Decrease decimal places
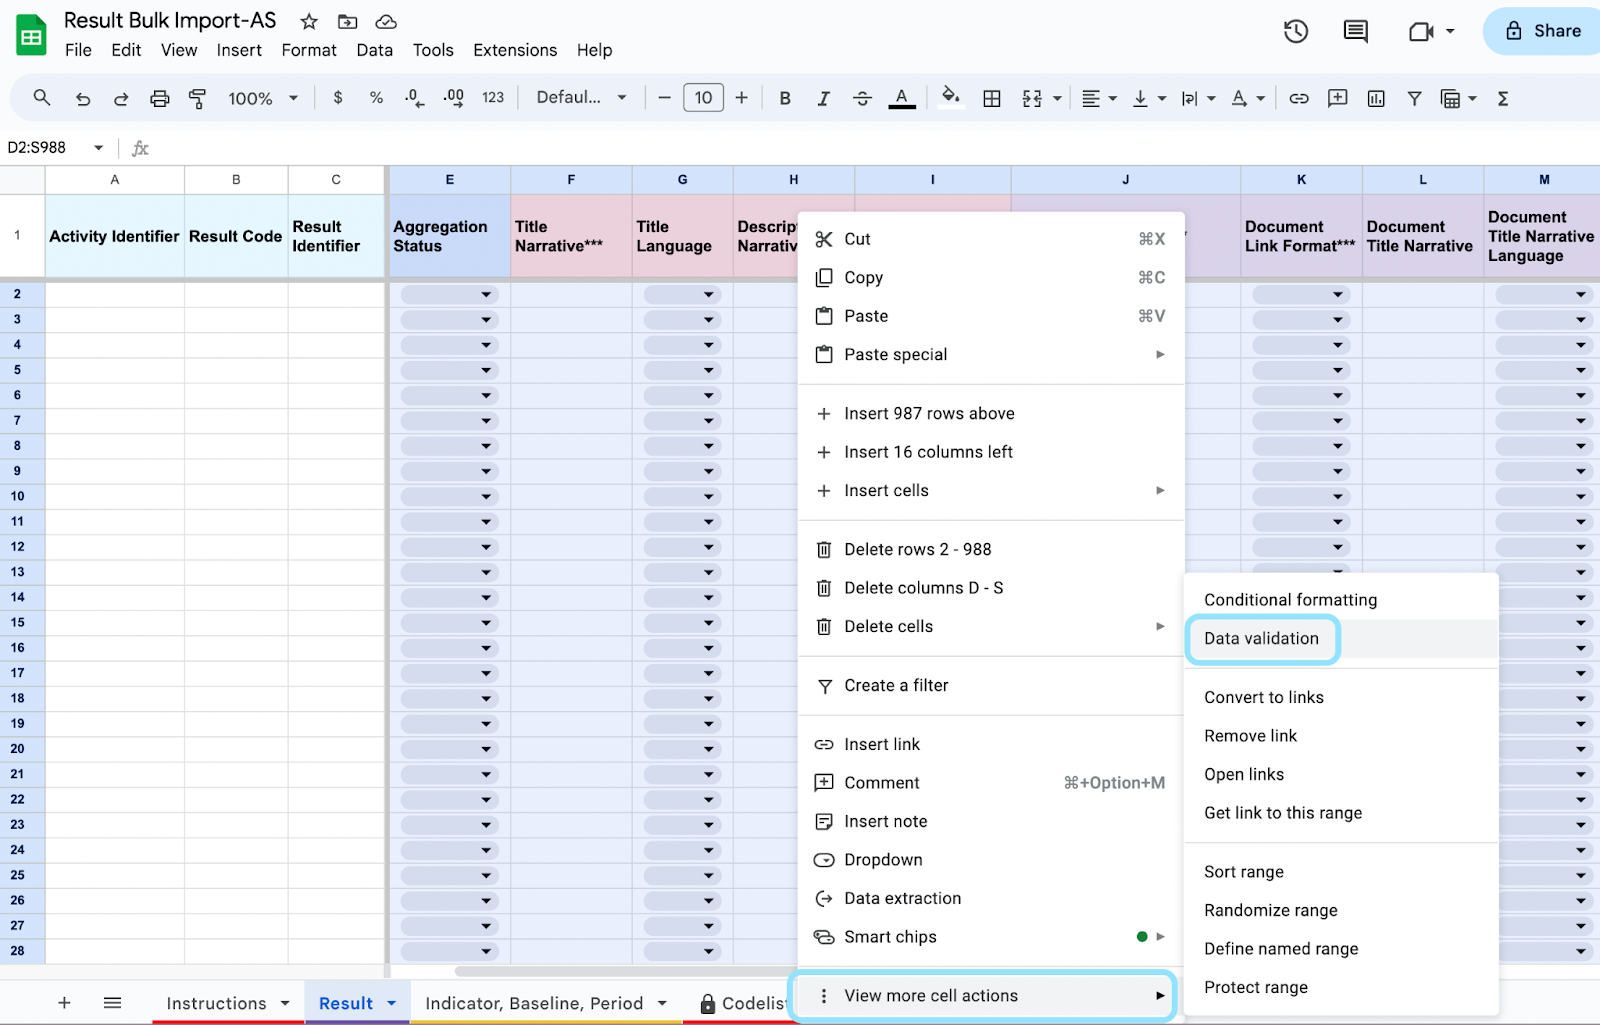 (x=413, y=98)
